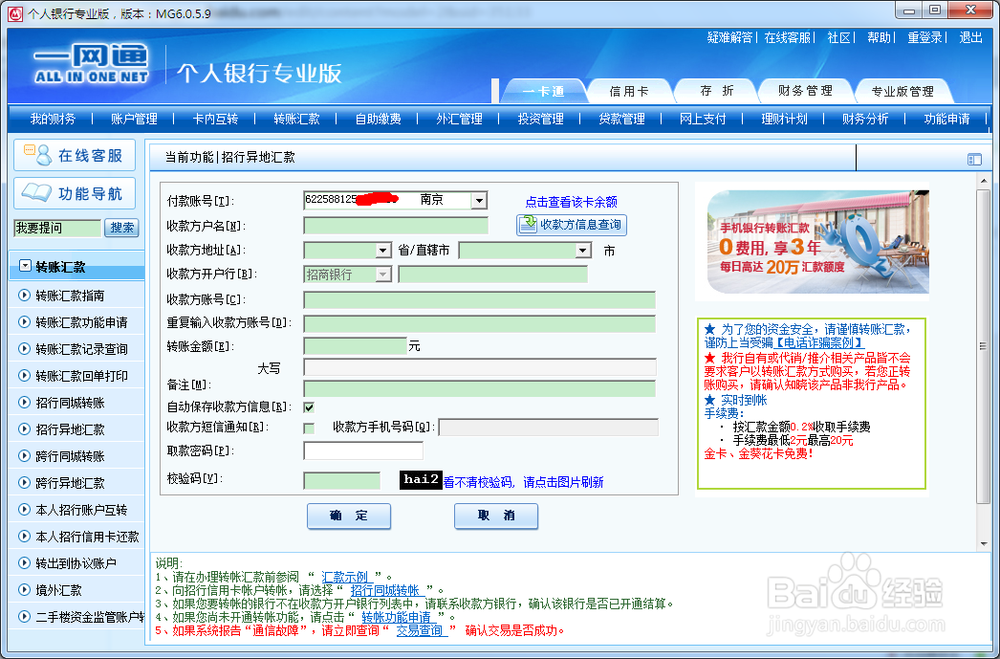Refresh the hai2 captcha image
The width and height of the screenshot is (1000, 659).
[x=421, y=480]
